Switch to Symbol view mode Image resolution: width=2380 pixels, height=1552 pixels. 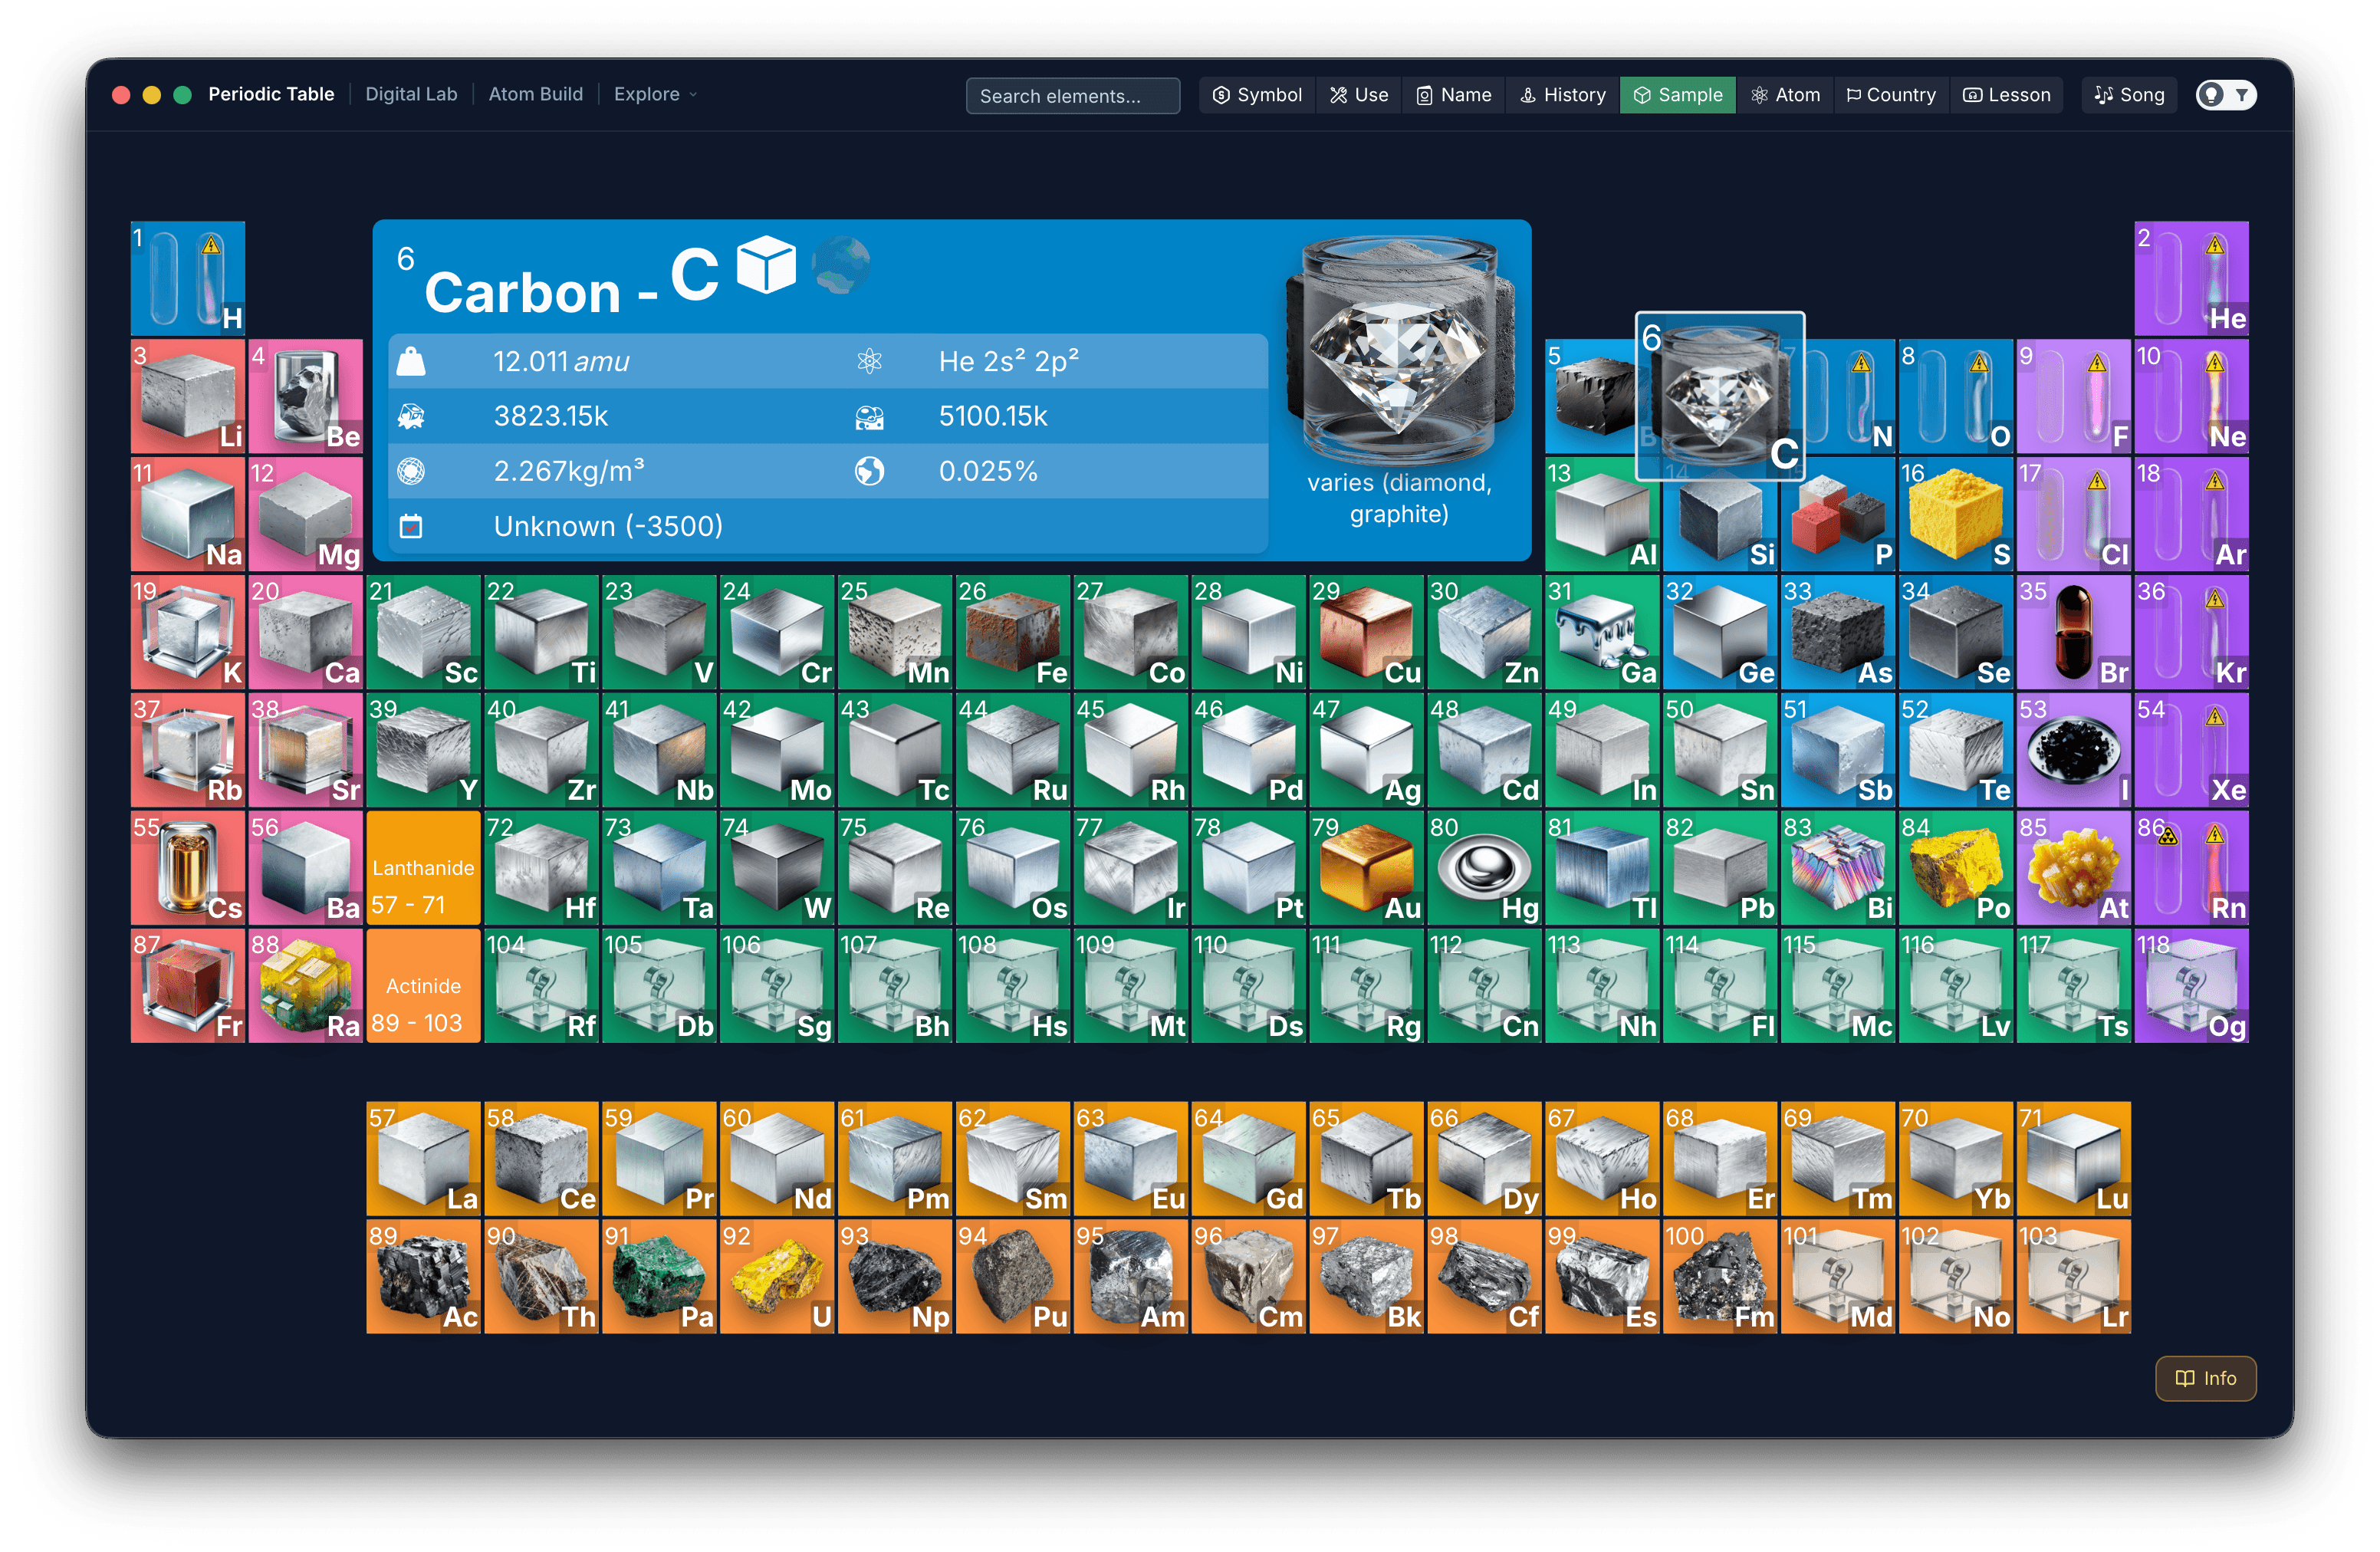(x=1257, y=95)
